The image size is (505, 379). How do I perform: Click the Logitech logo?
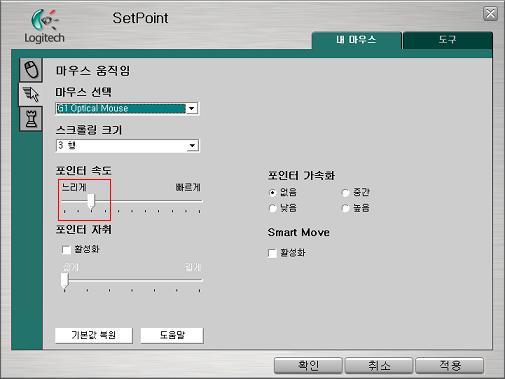(x=44, y=26)
